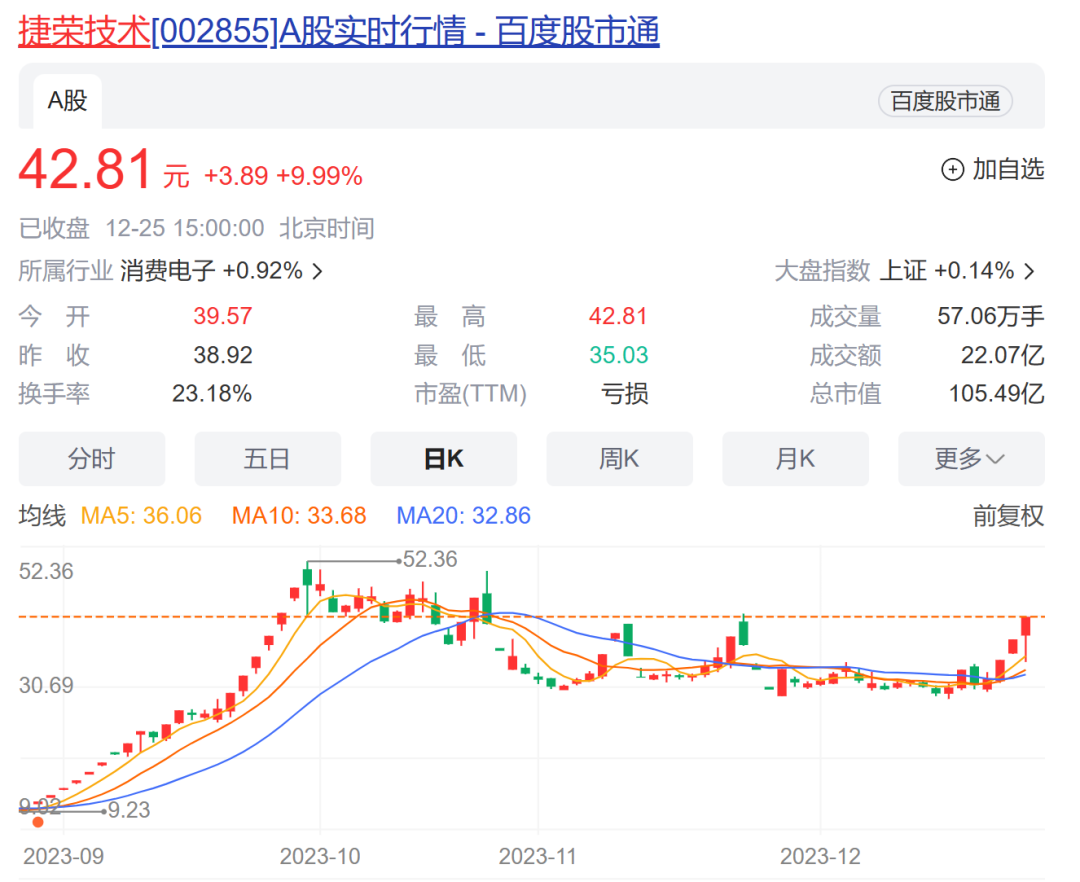1080x882 pixels.
Task: Click the 9.23 low price annotation
Action: point(129,810)
